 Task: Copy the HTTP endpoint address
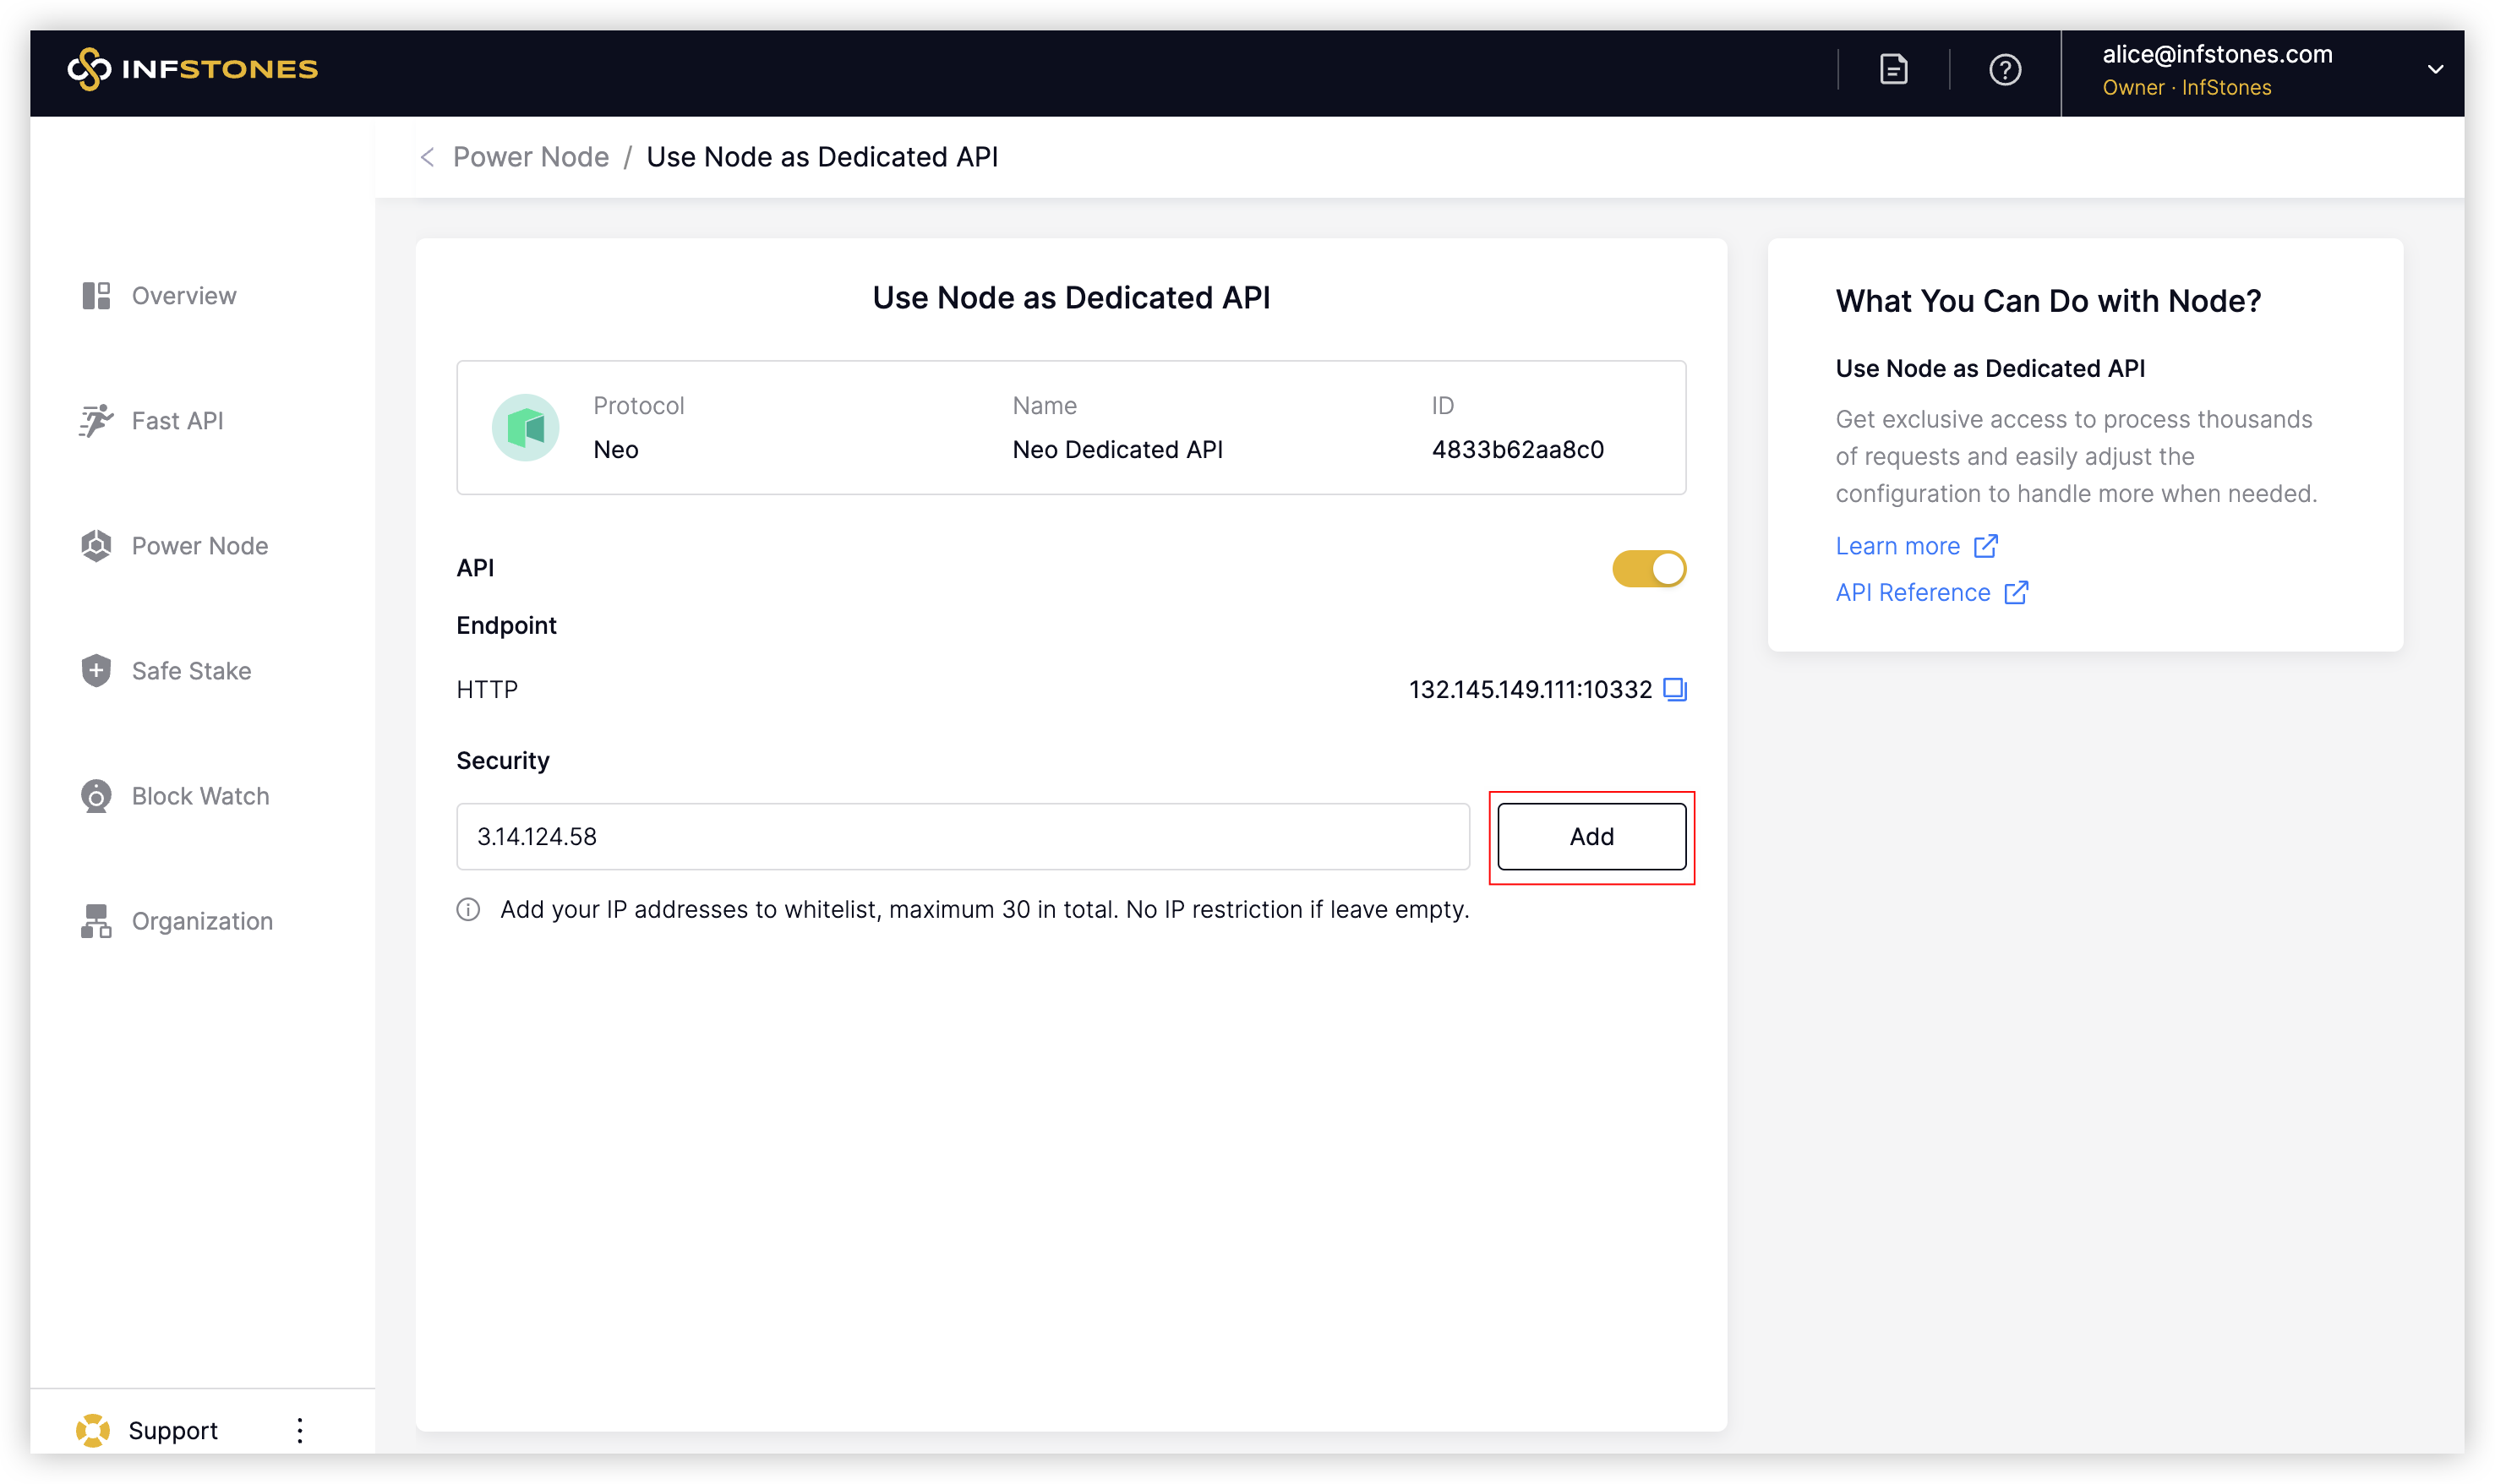click(1674, 689)
